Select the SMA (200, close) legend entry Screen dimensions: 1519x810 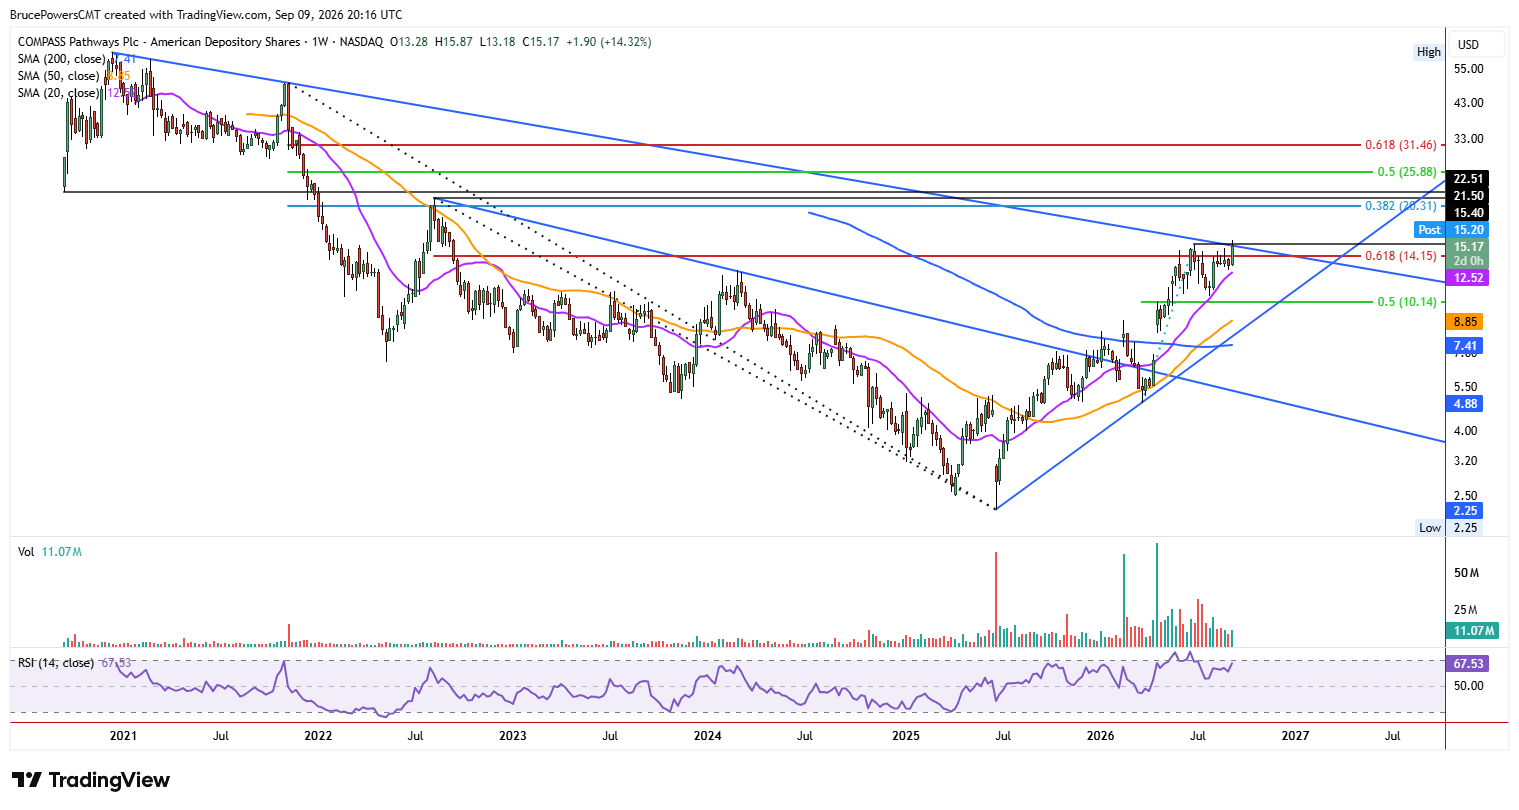[x=61, y=59]
